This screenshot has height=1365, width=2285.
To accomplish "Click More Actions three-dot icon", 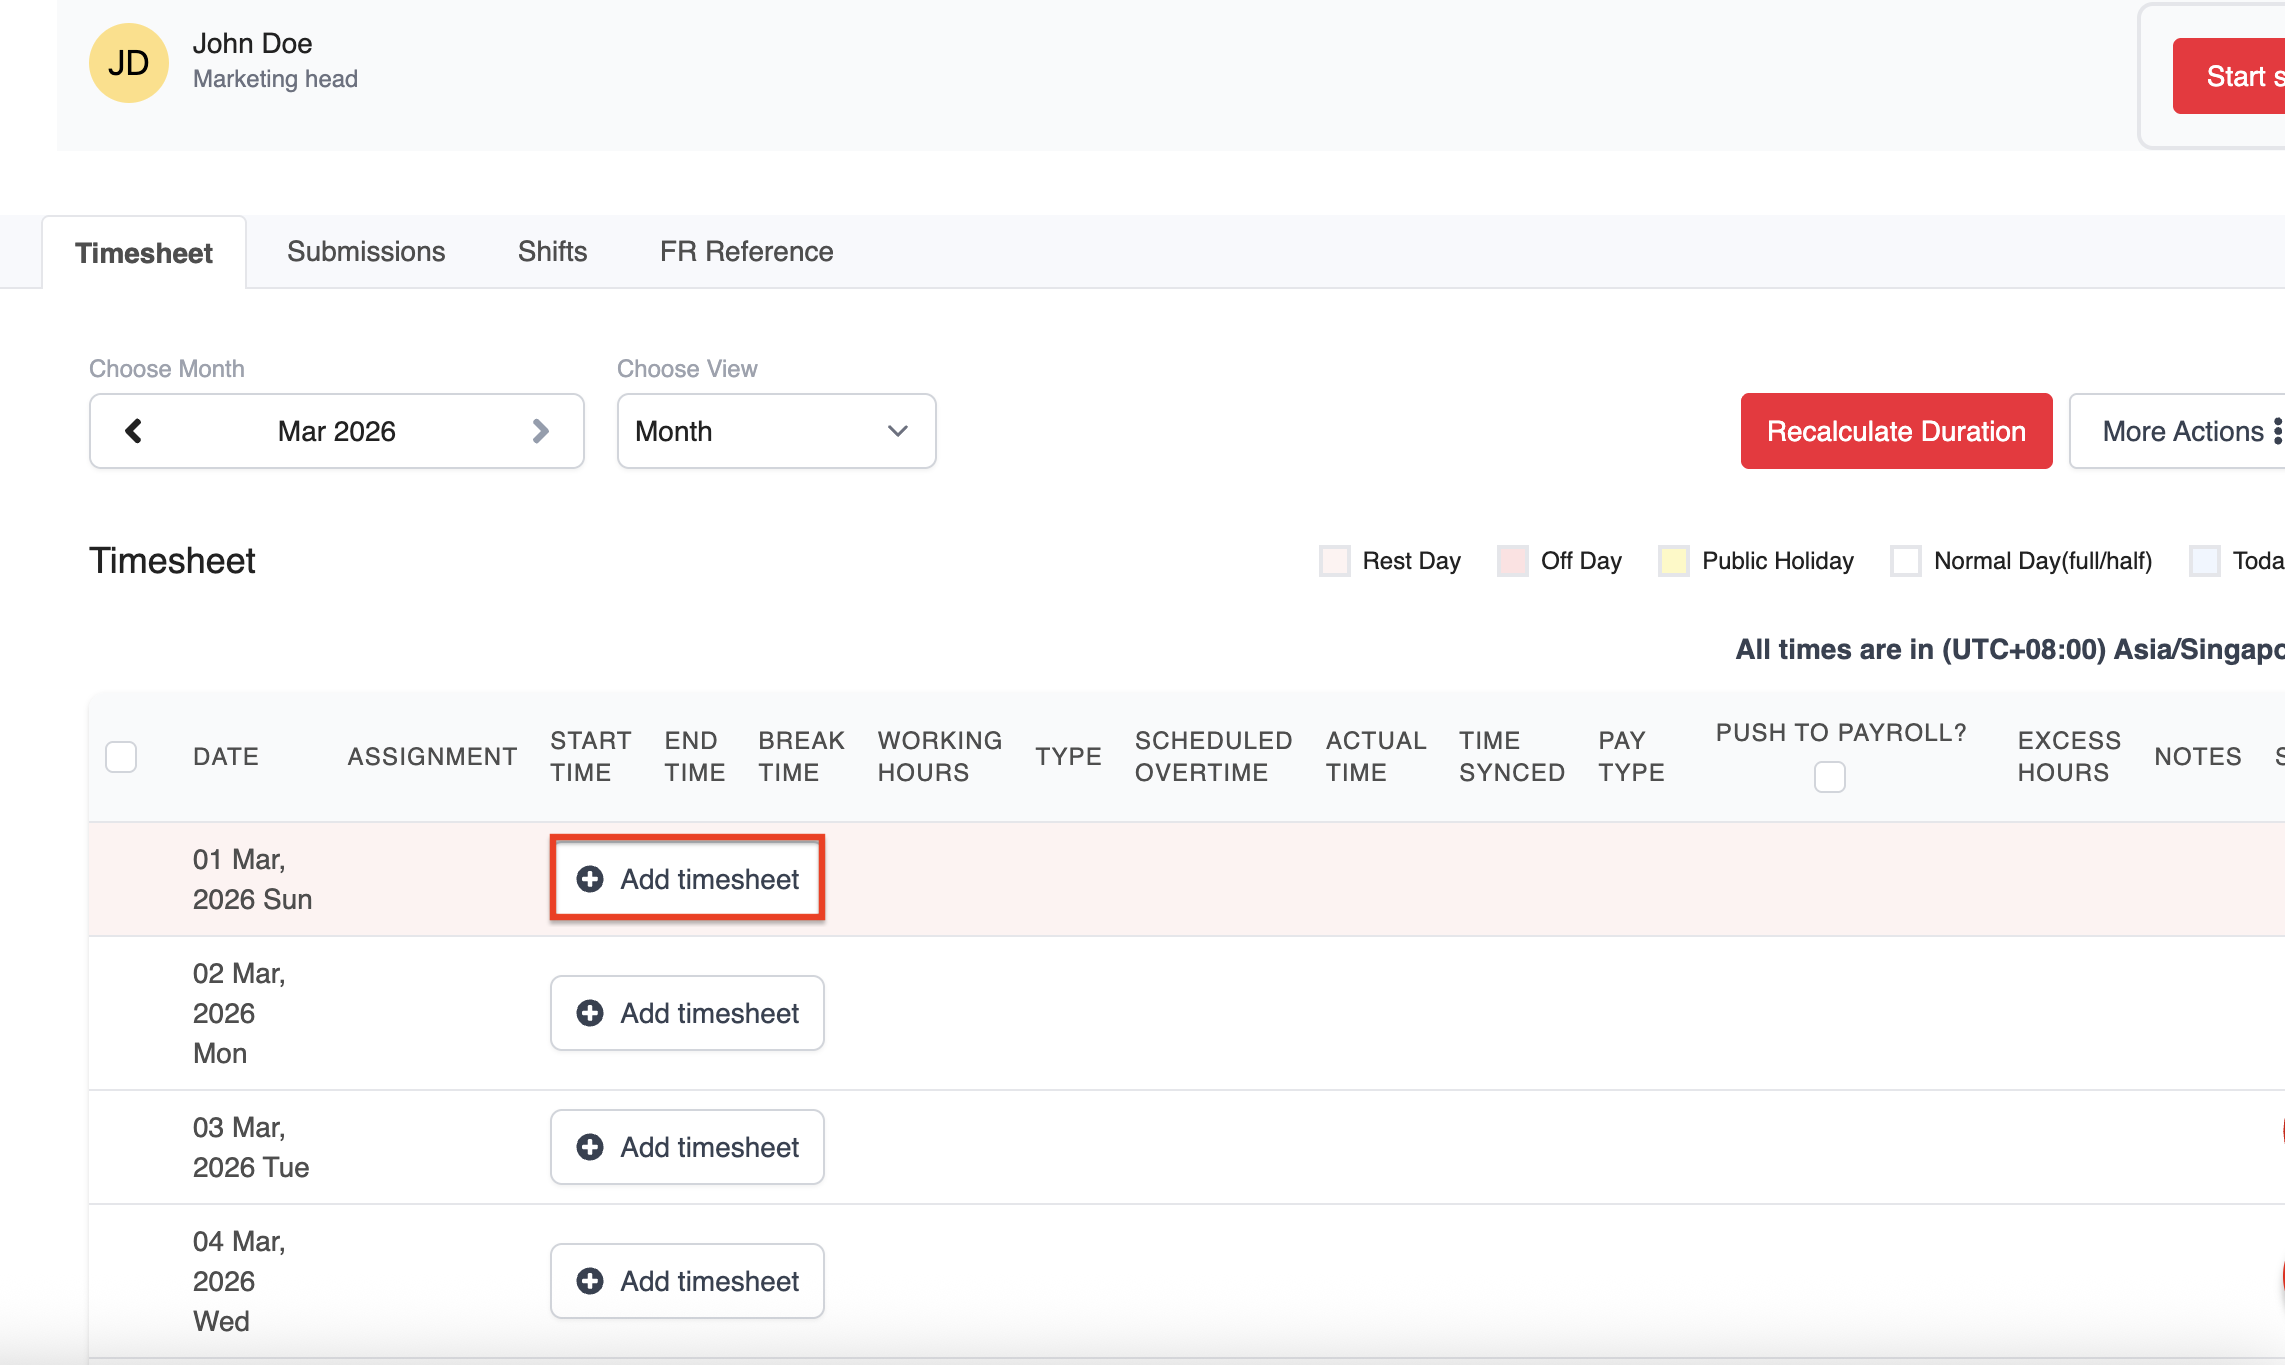I will point(2277,431).
